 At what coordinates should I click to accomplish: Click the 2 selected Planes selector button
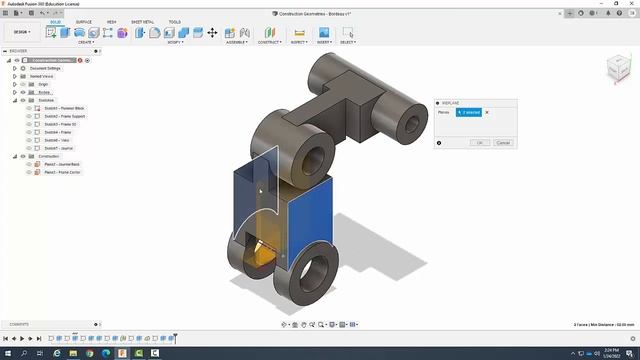469,112
